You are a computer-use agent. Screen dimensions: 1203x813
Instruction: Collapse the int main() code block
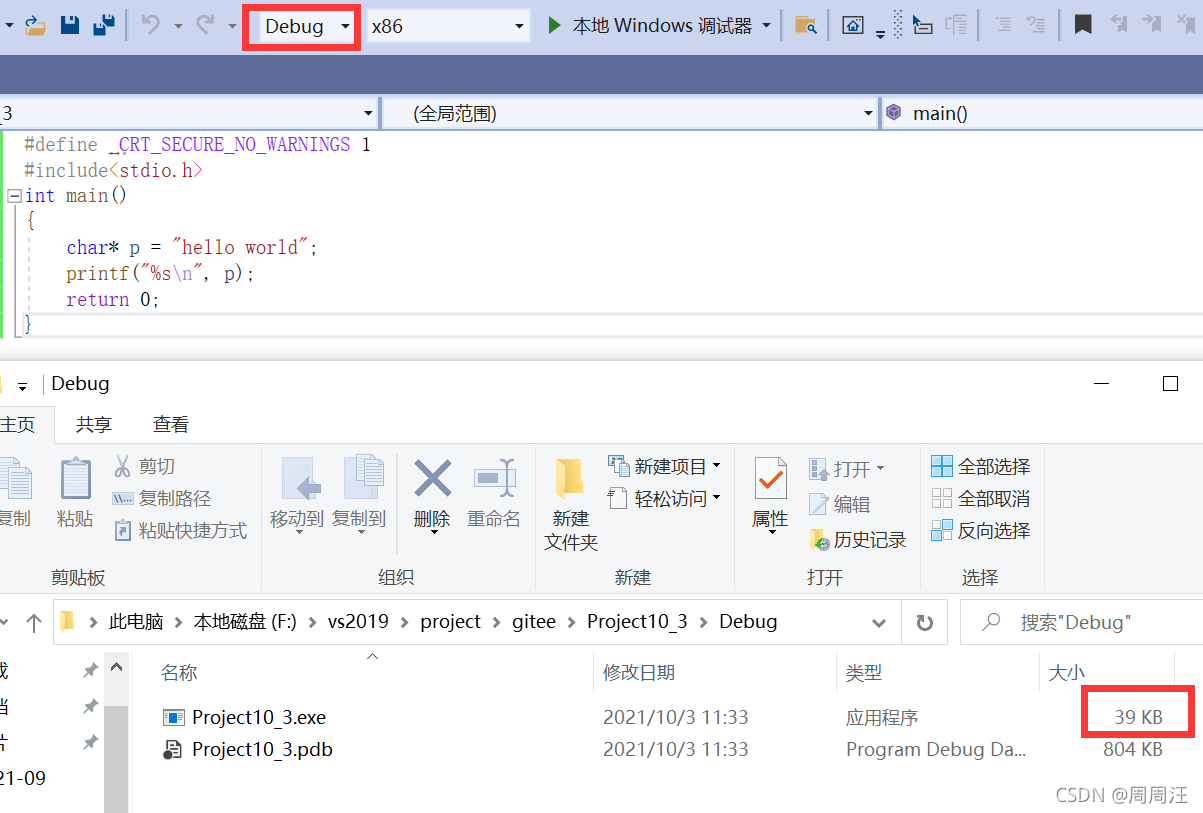[x=14, y=196]
